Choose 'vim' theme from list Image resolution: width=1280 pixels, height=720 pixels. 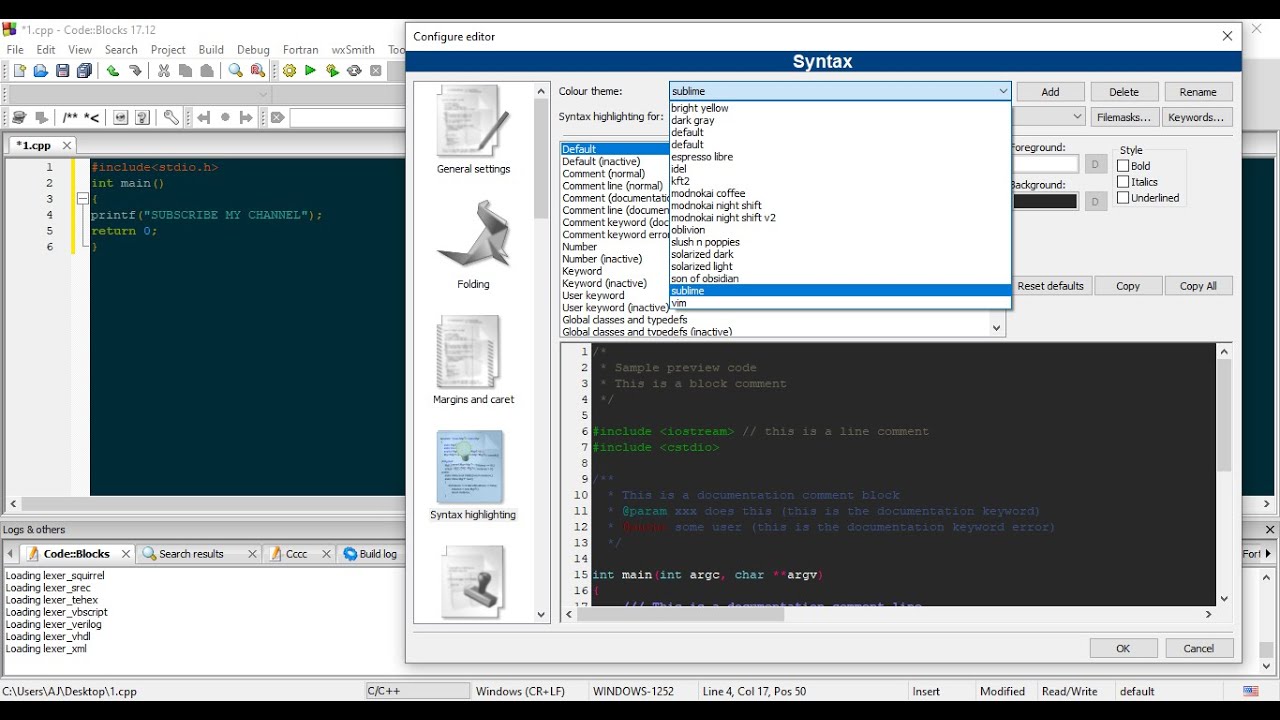tap(840, 303)
